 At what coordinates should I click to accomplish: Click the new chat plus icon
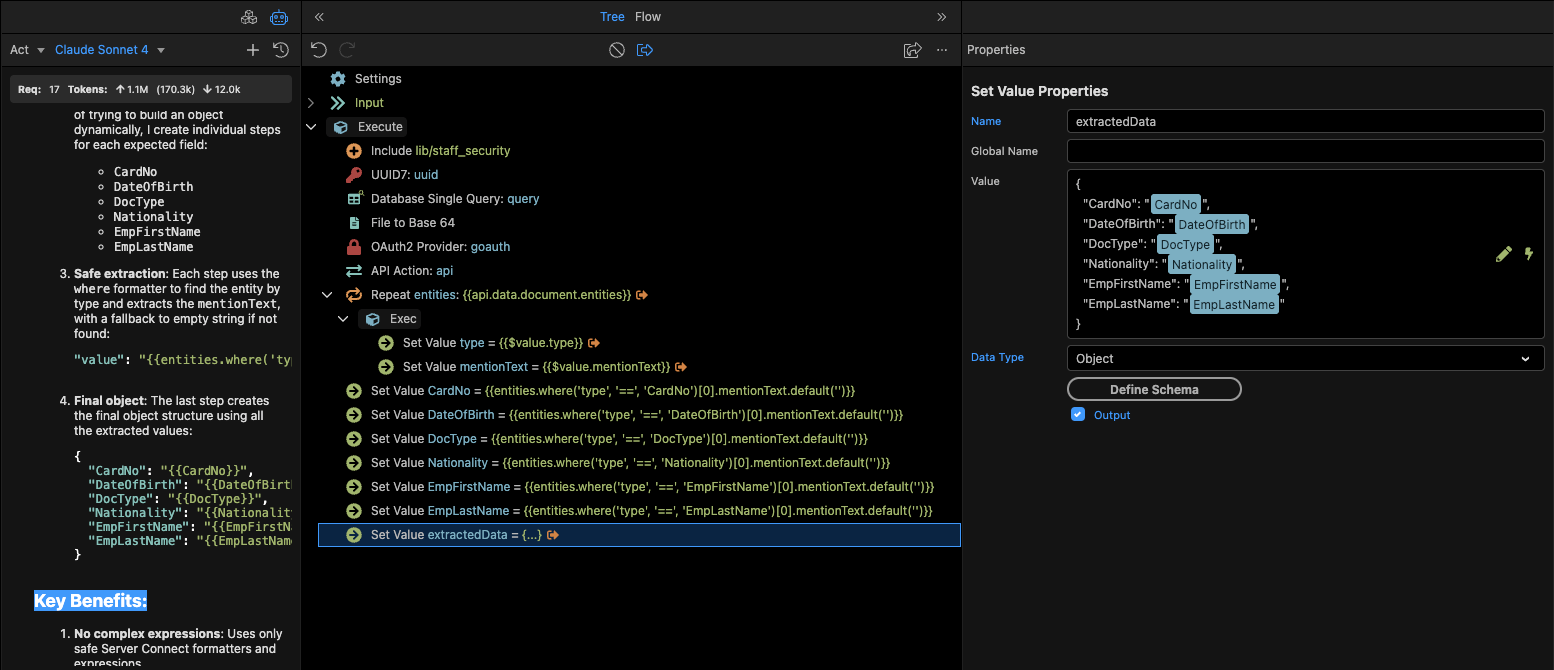(253, 50)
